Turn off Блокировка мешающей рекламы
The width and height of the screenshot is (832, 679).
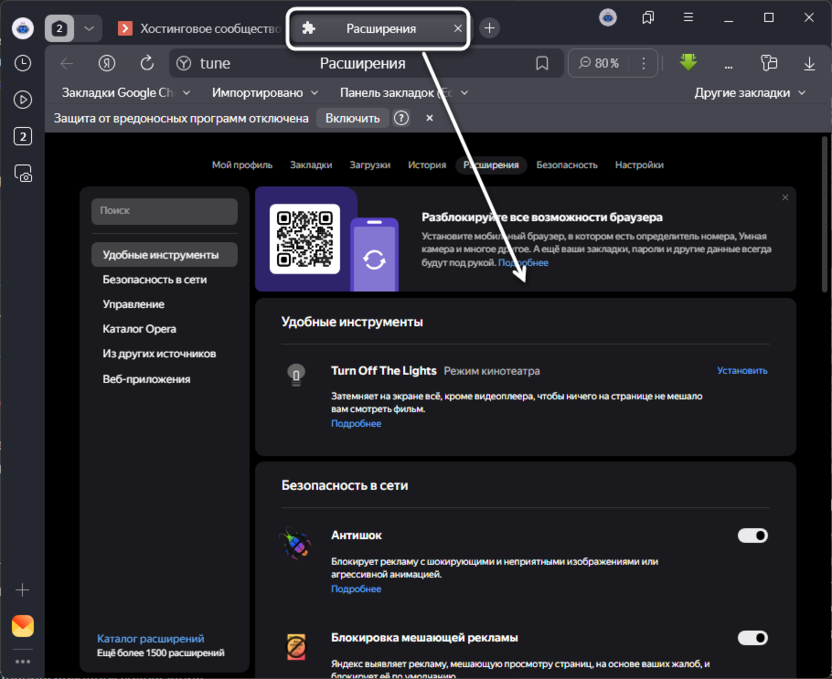tap(751, 637)
